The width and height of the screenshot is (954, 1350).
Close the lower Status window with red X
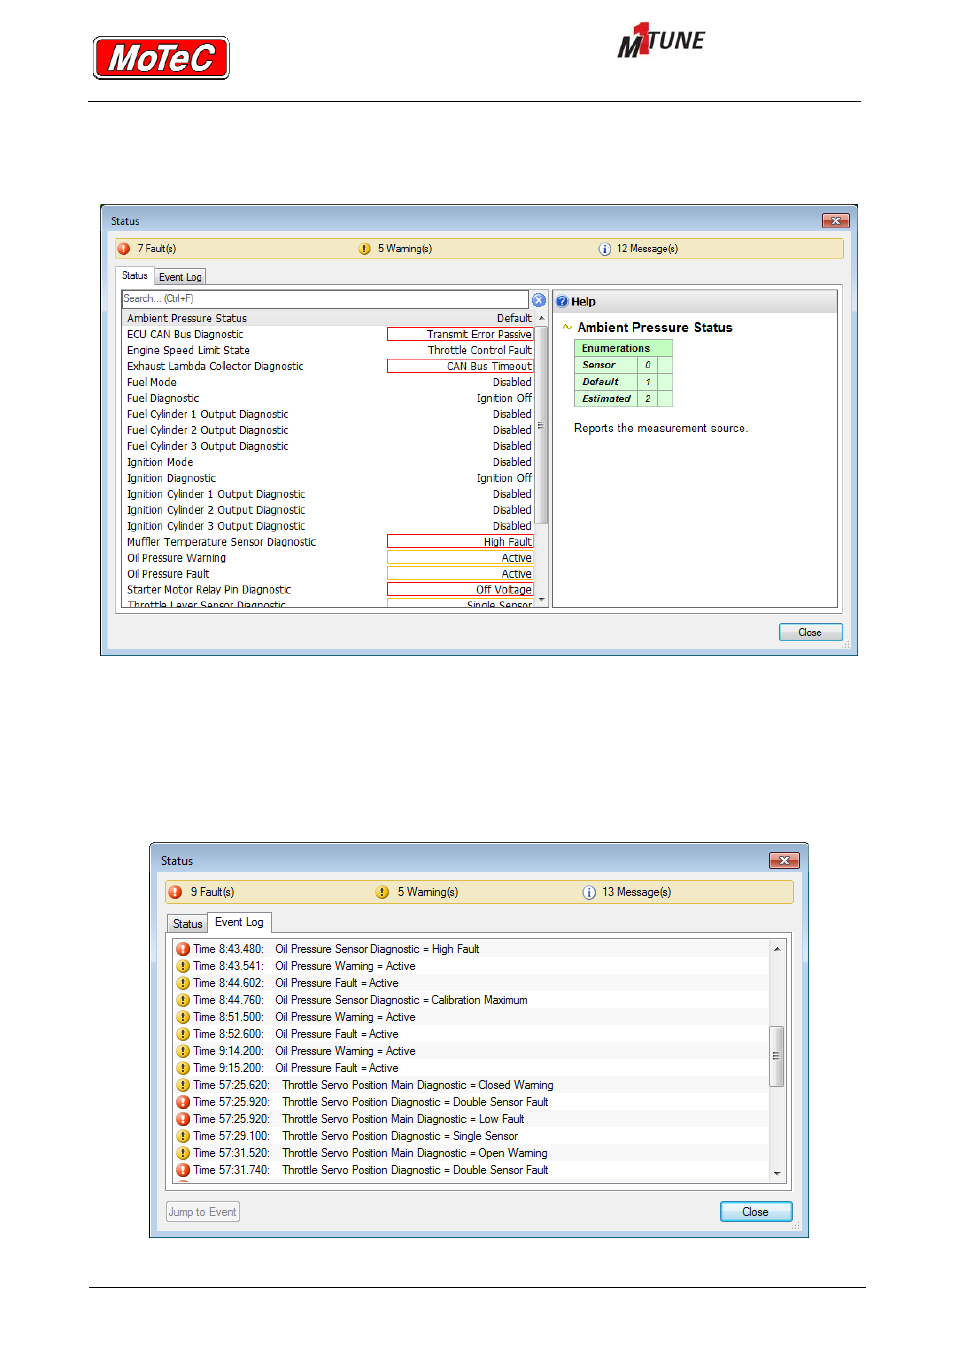coord(784,860)
